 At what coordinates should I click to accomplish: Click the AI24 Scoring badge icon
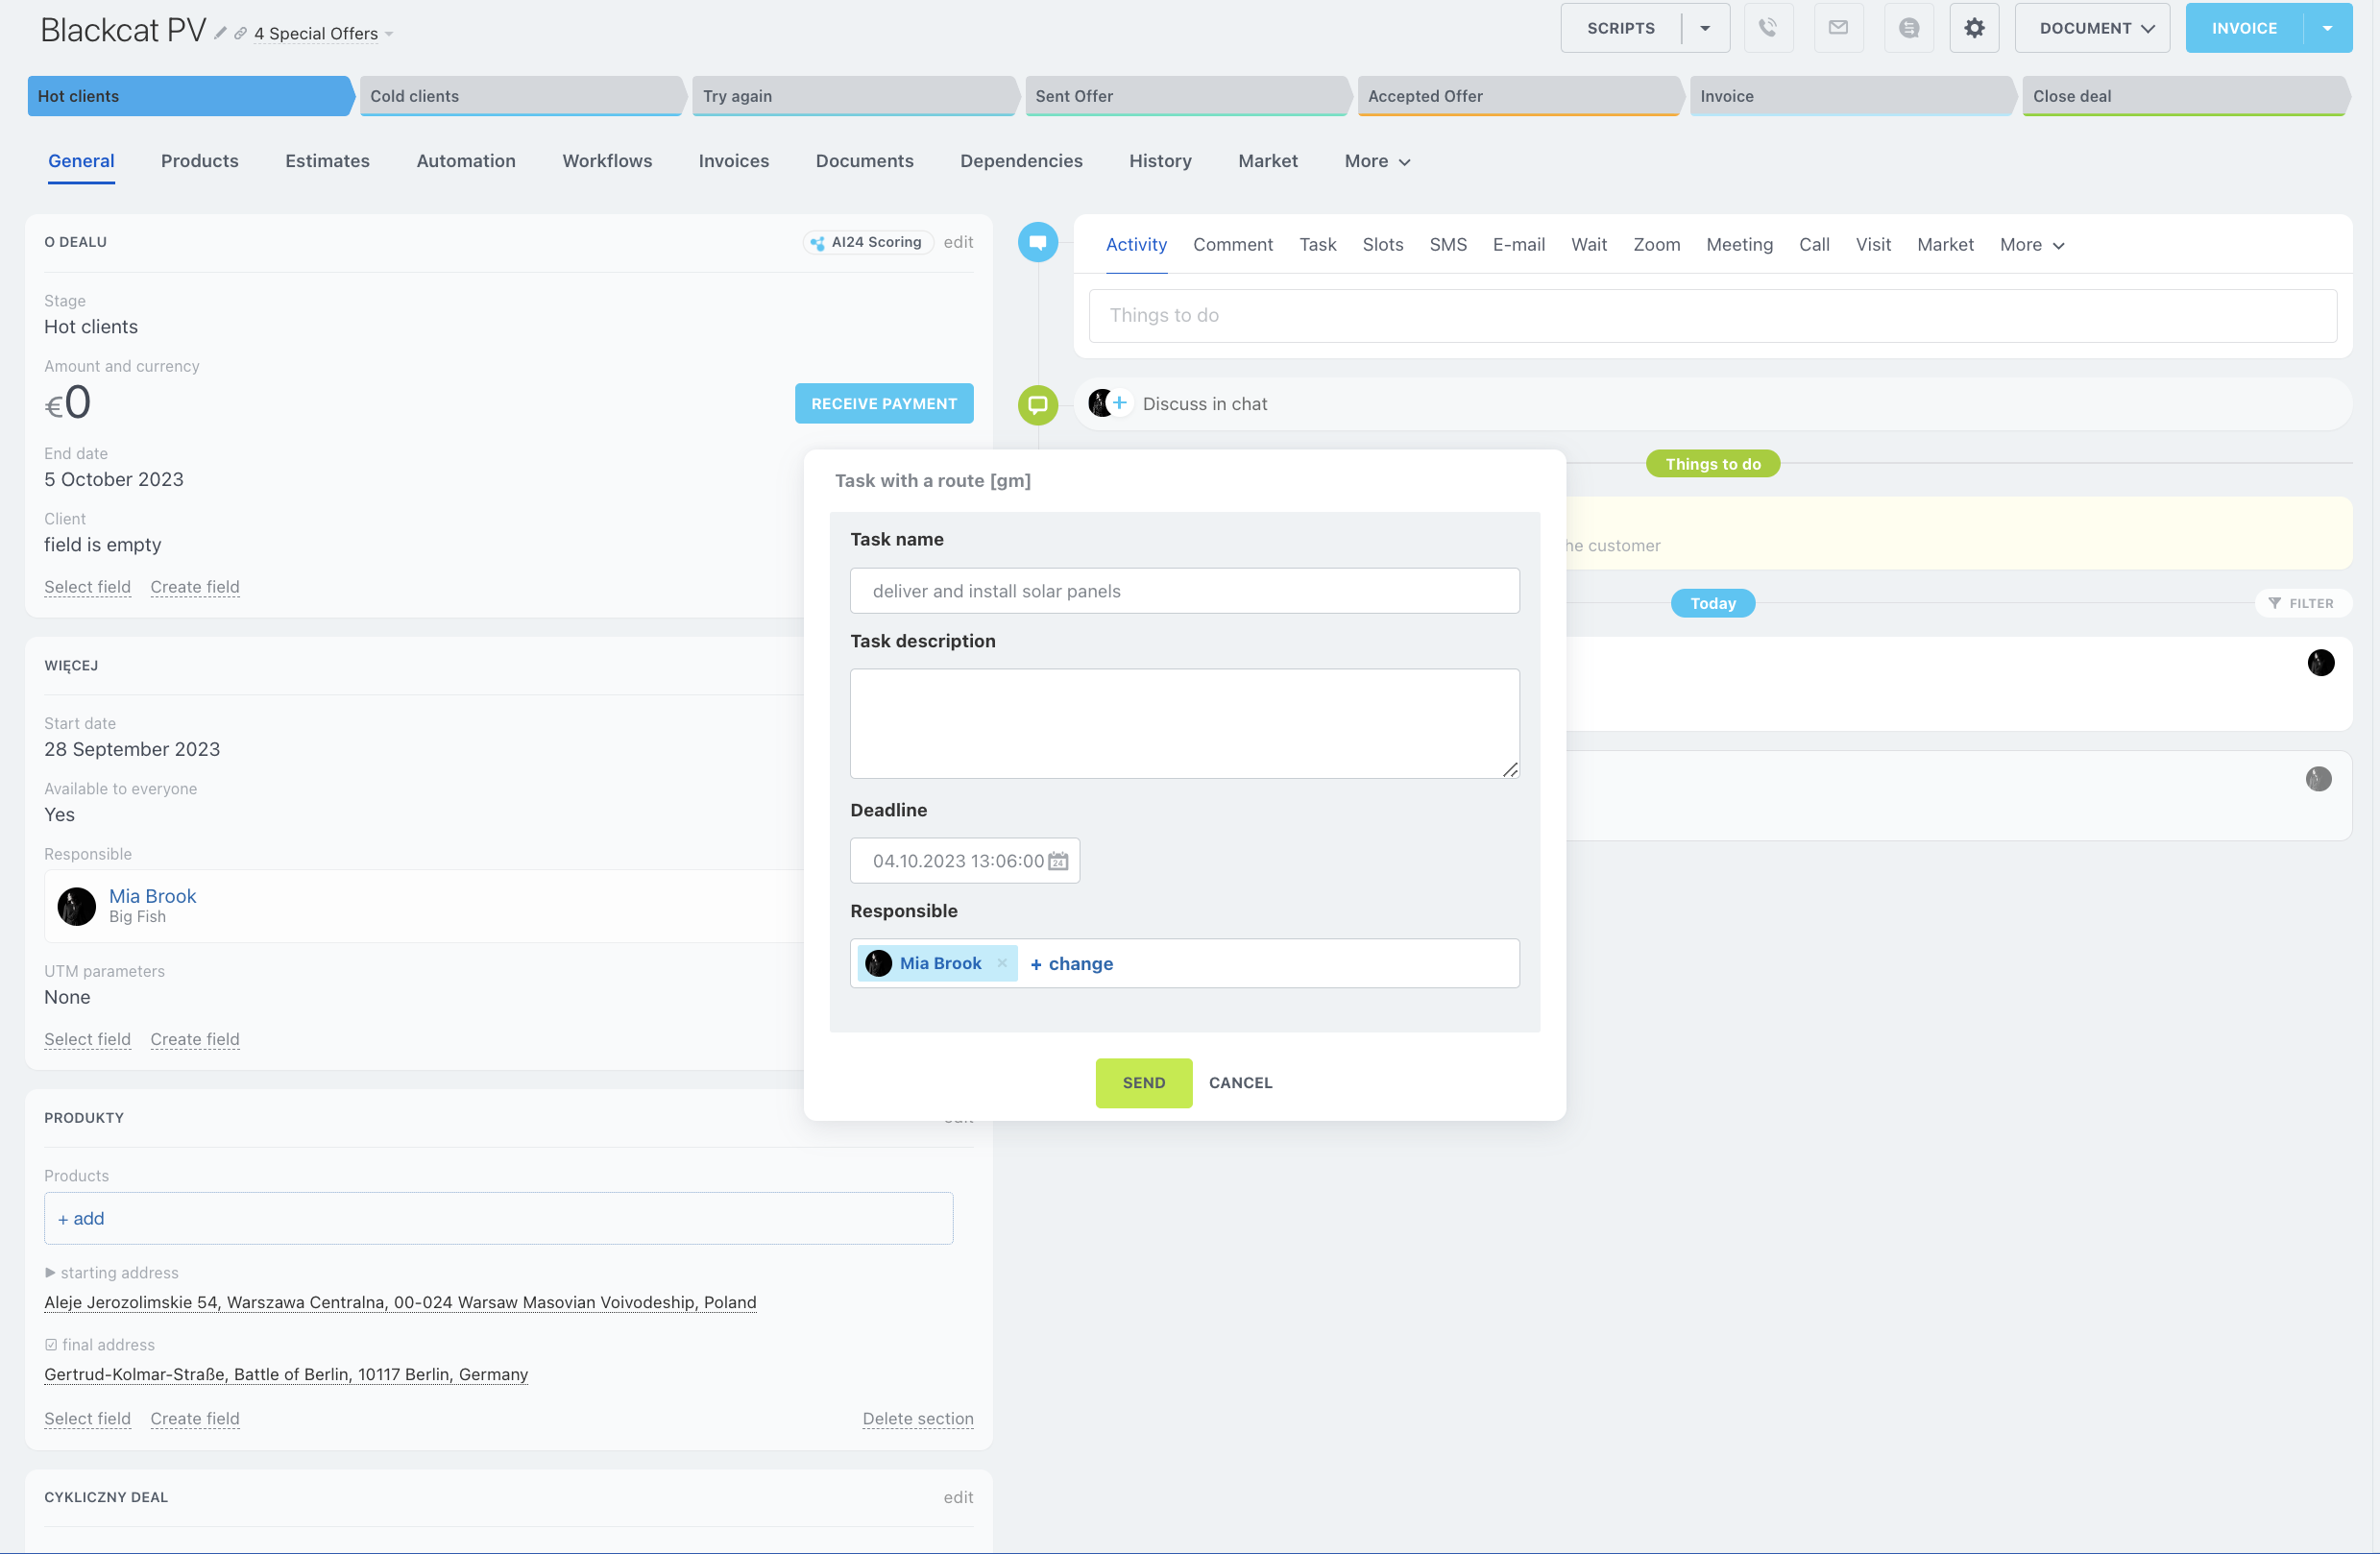coord(818,243)
